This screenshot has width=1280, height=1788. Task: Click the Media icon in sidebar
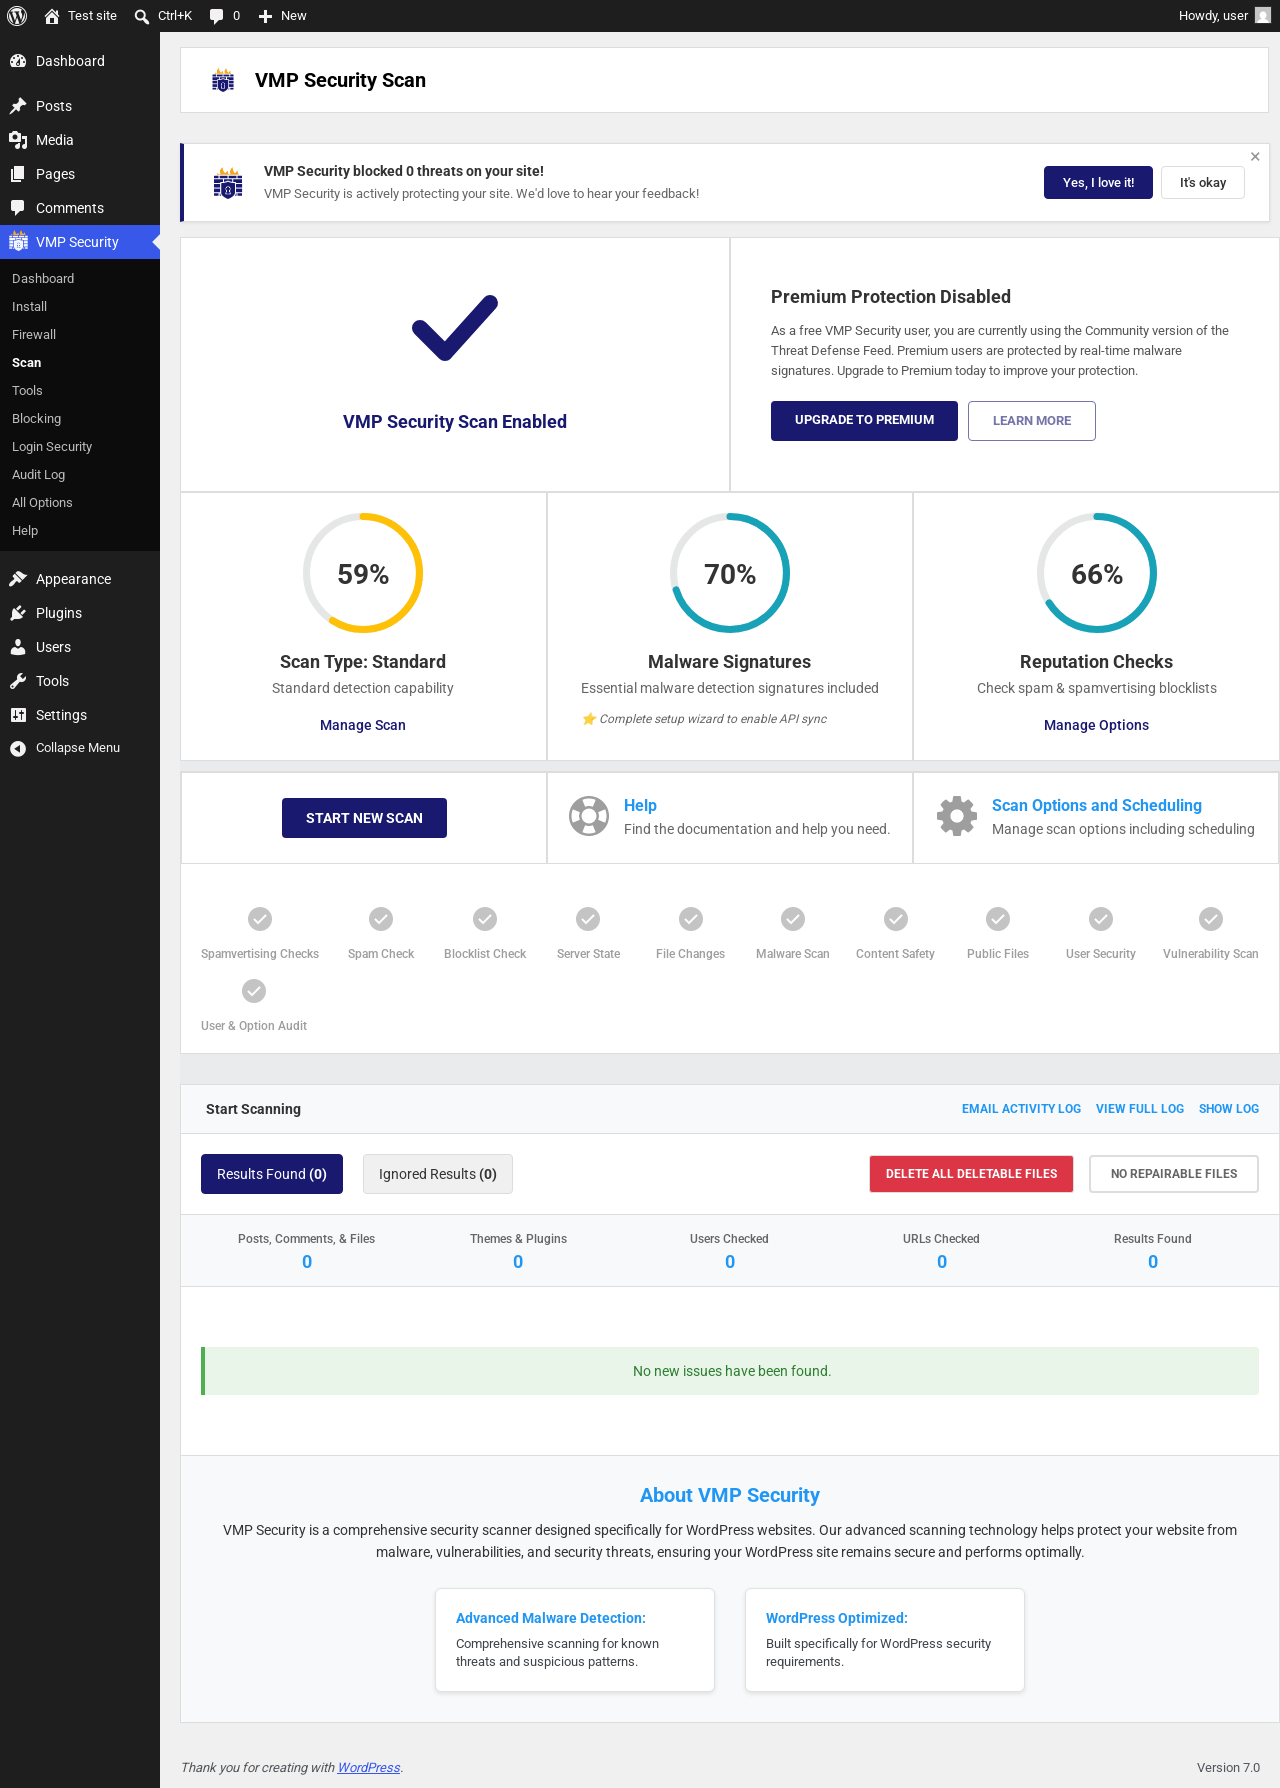(18, 140)
